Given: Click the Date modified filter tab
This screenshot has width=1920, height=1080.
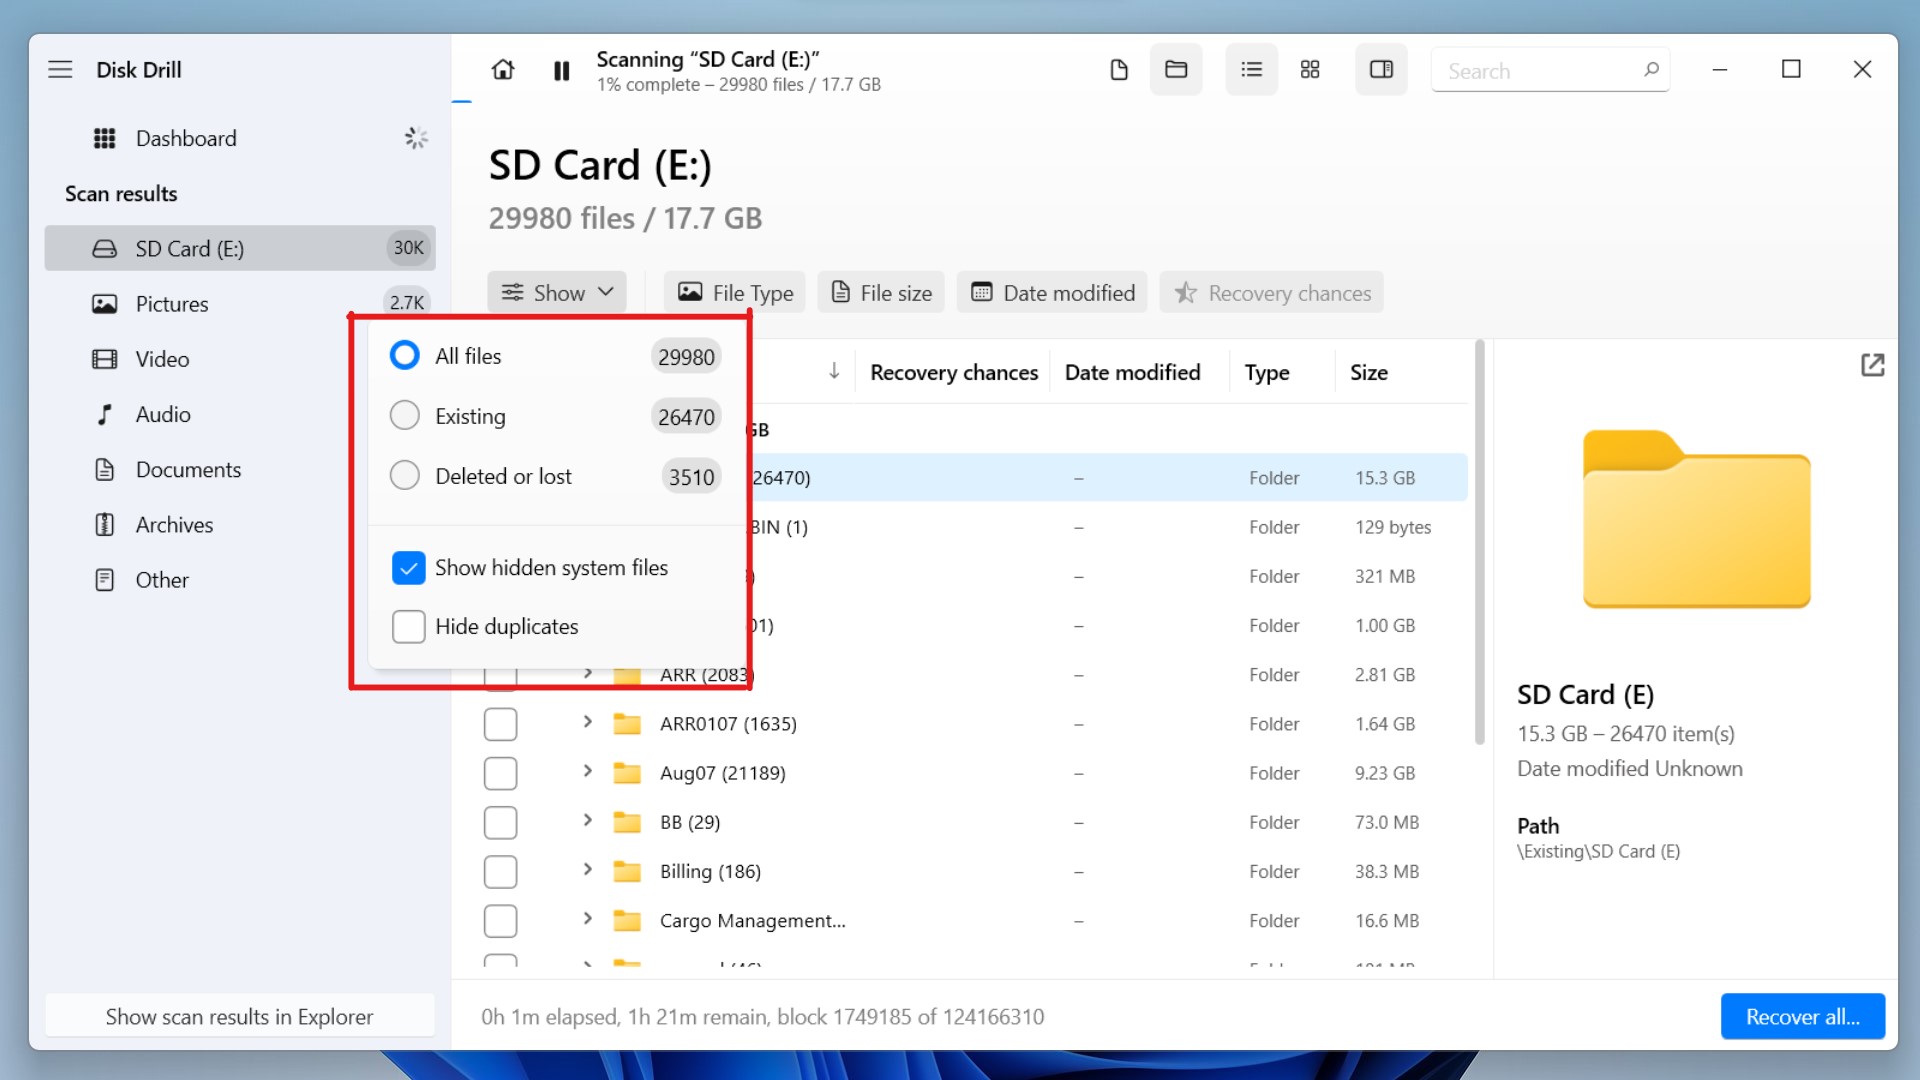Looking at the screenshot, I should [x=1055, y=291].
